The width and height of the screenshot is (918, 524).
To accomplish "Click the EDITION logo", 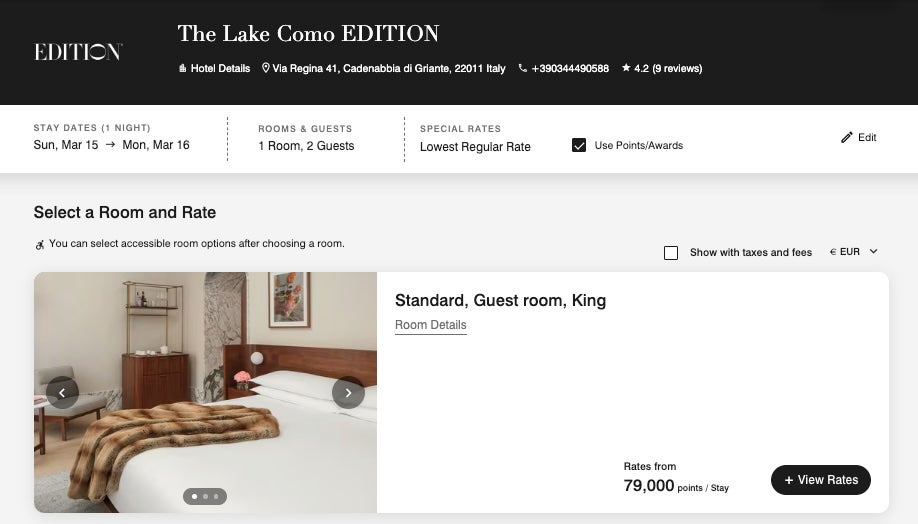I will 78,52.
